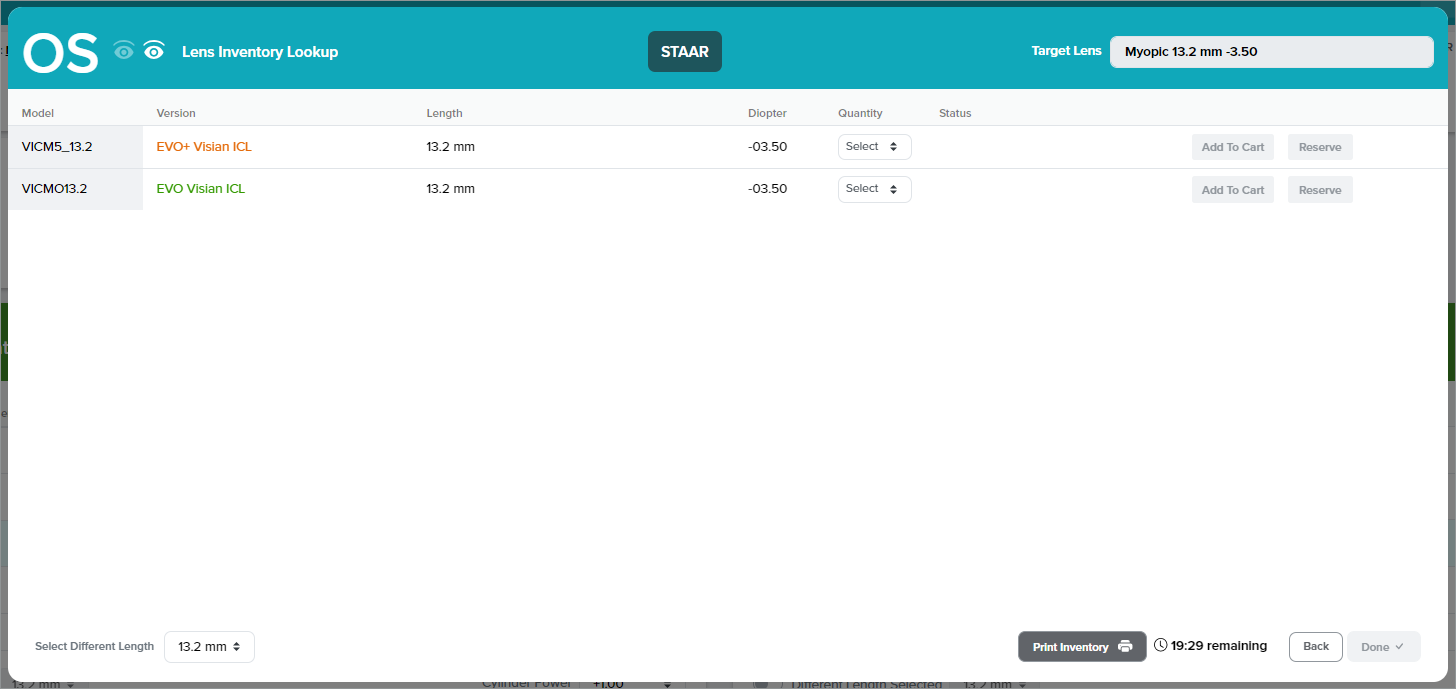Image resolution: width=1456 pixels, height=689 pixels.
Task: Click the clock icon beside remaining time
Action: 1160,646
